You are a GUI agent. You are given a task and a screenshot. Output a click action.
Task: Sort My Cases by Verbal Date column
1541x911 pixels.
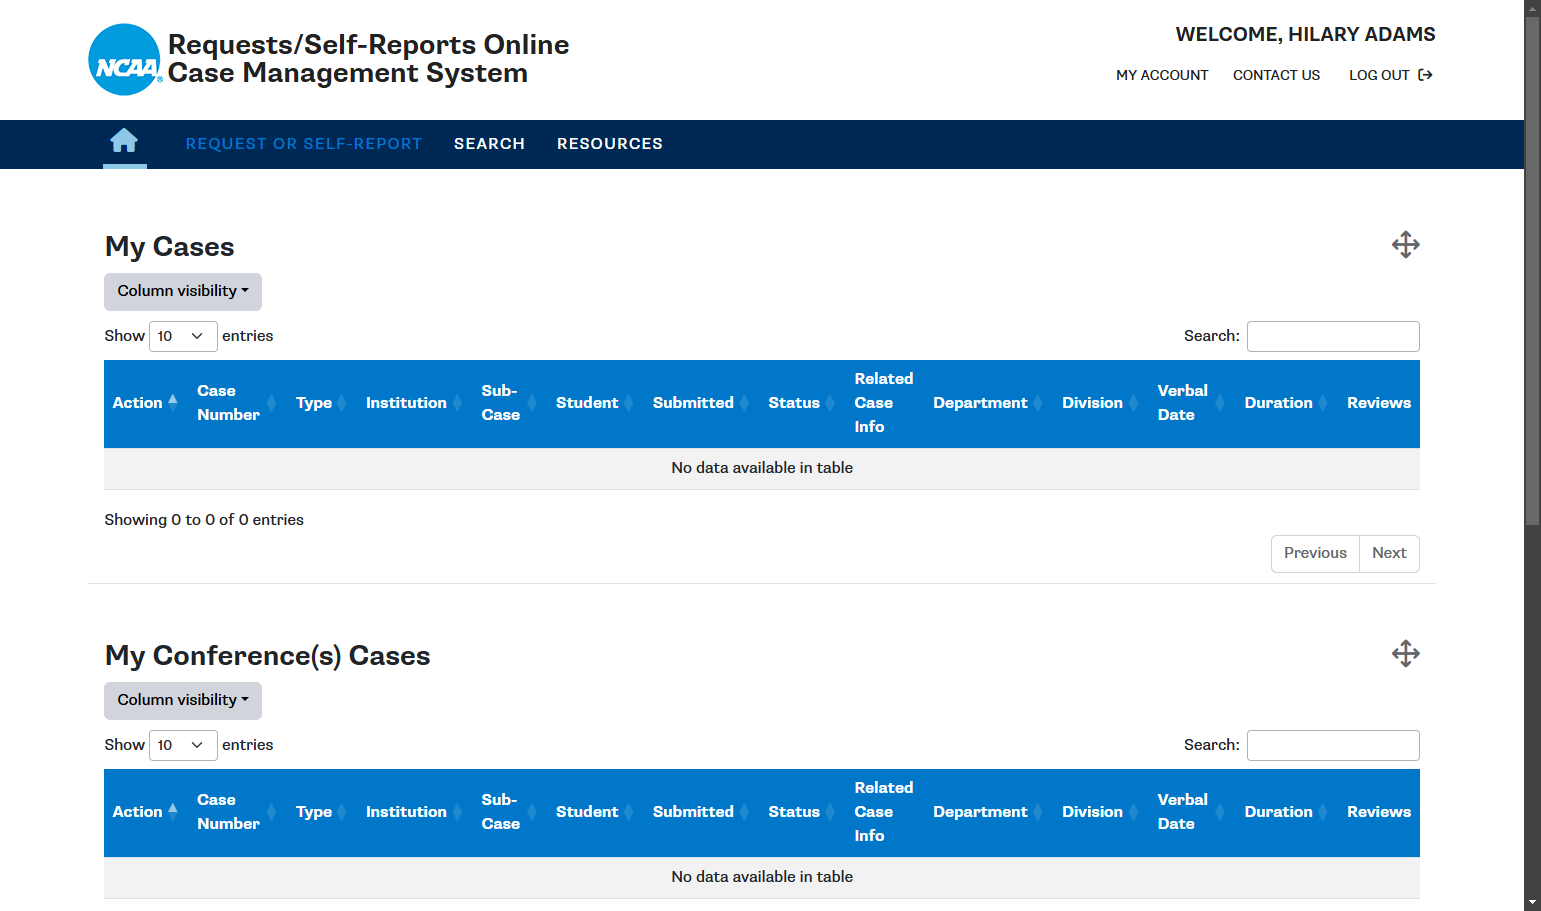pyautogui.click(x=1192, y=403)
